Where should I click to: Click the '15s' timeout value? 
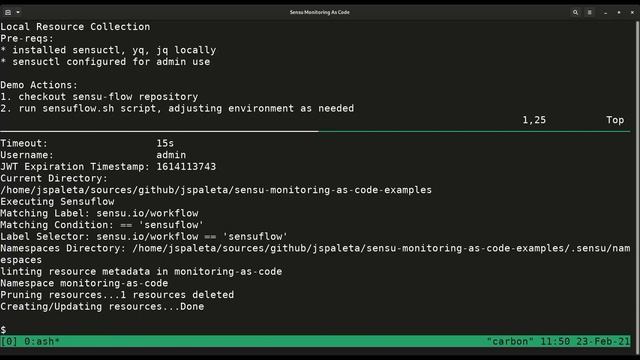[165, 143]
